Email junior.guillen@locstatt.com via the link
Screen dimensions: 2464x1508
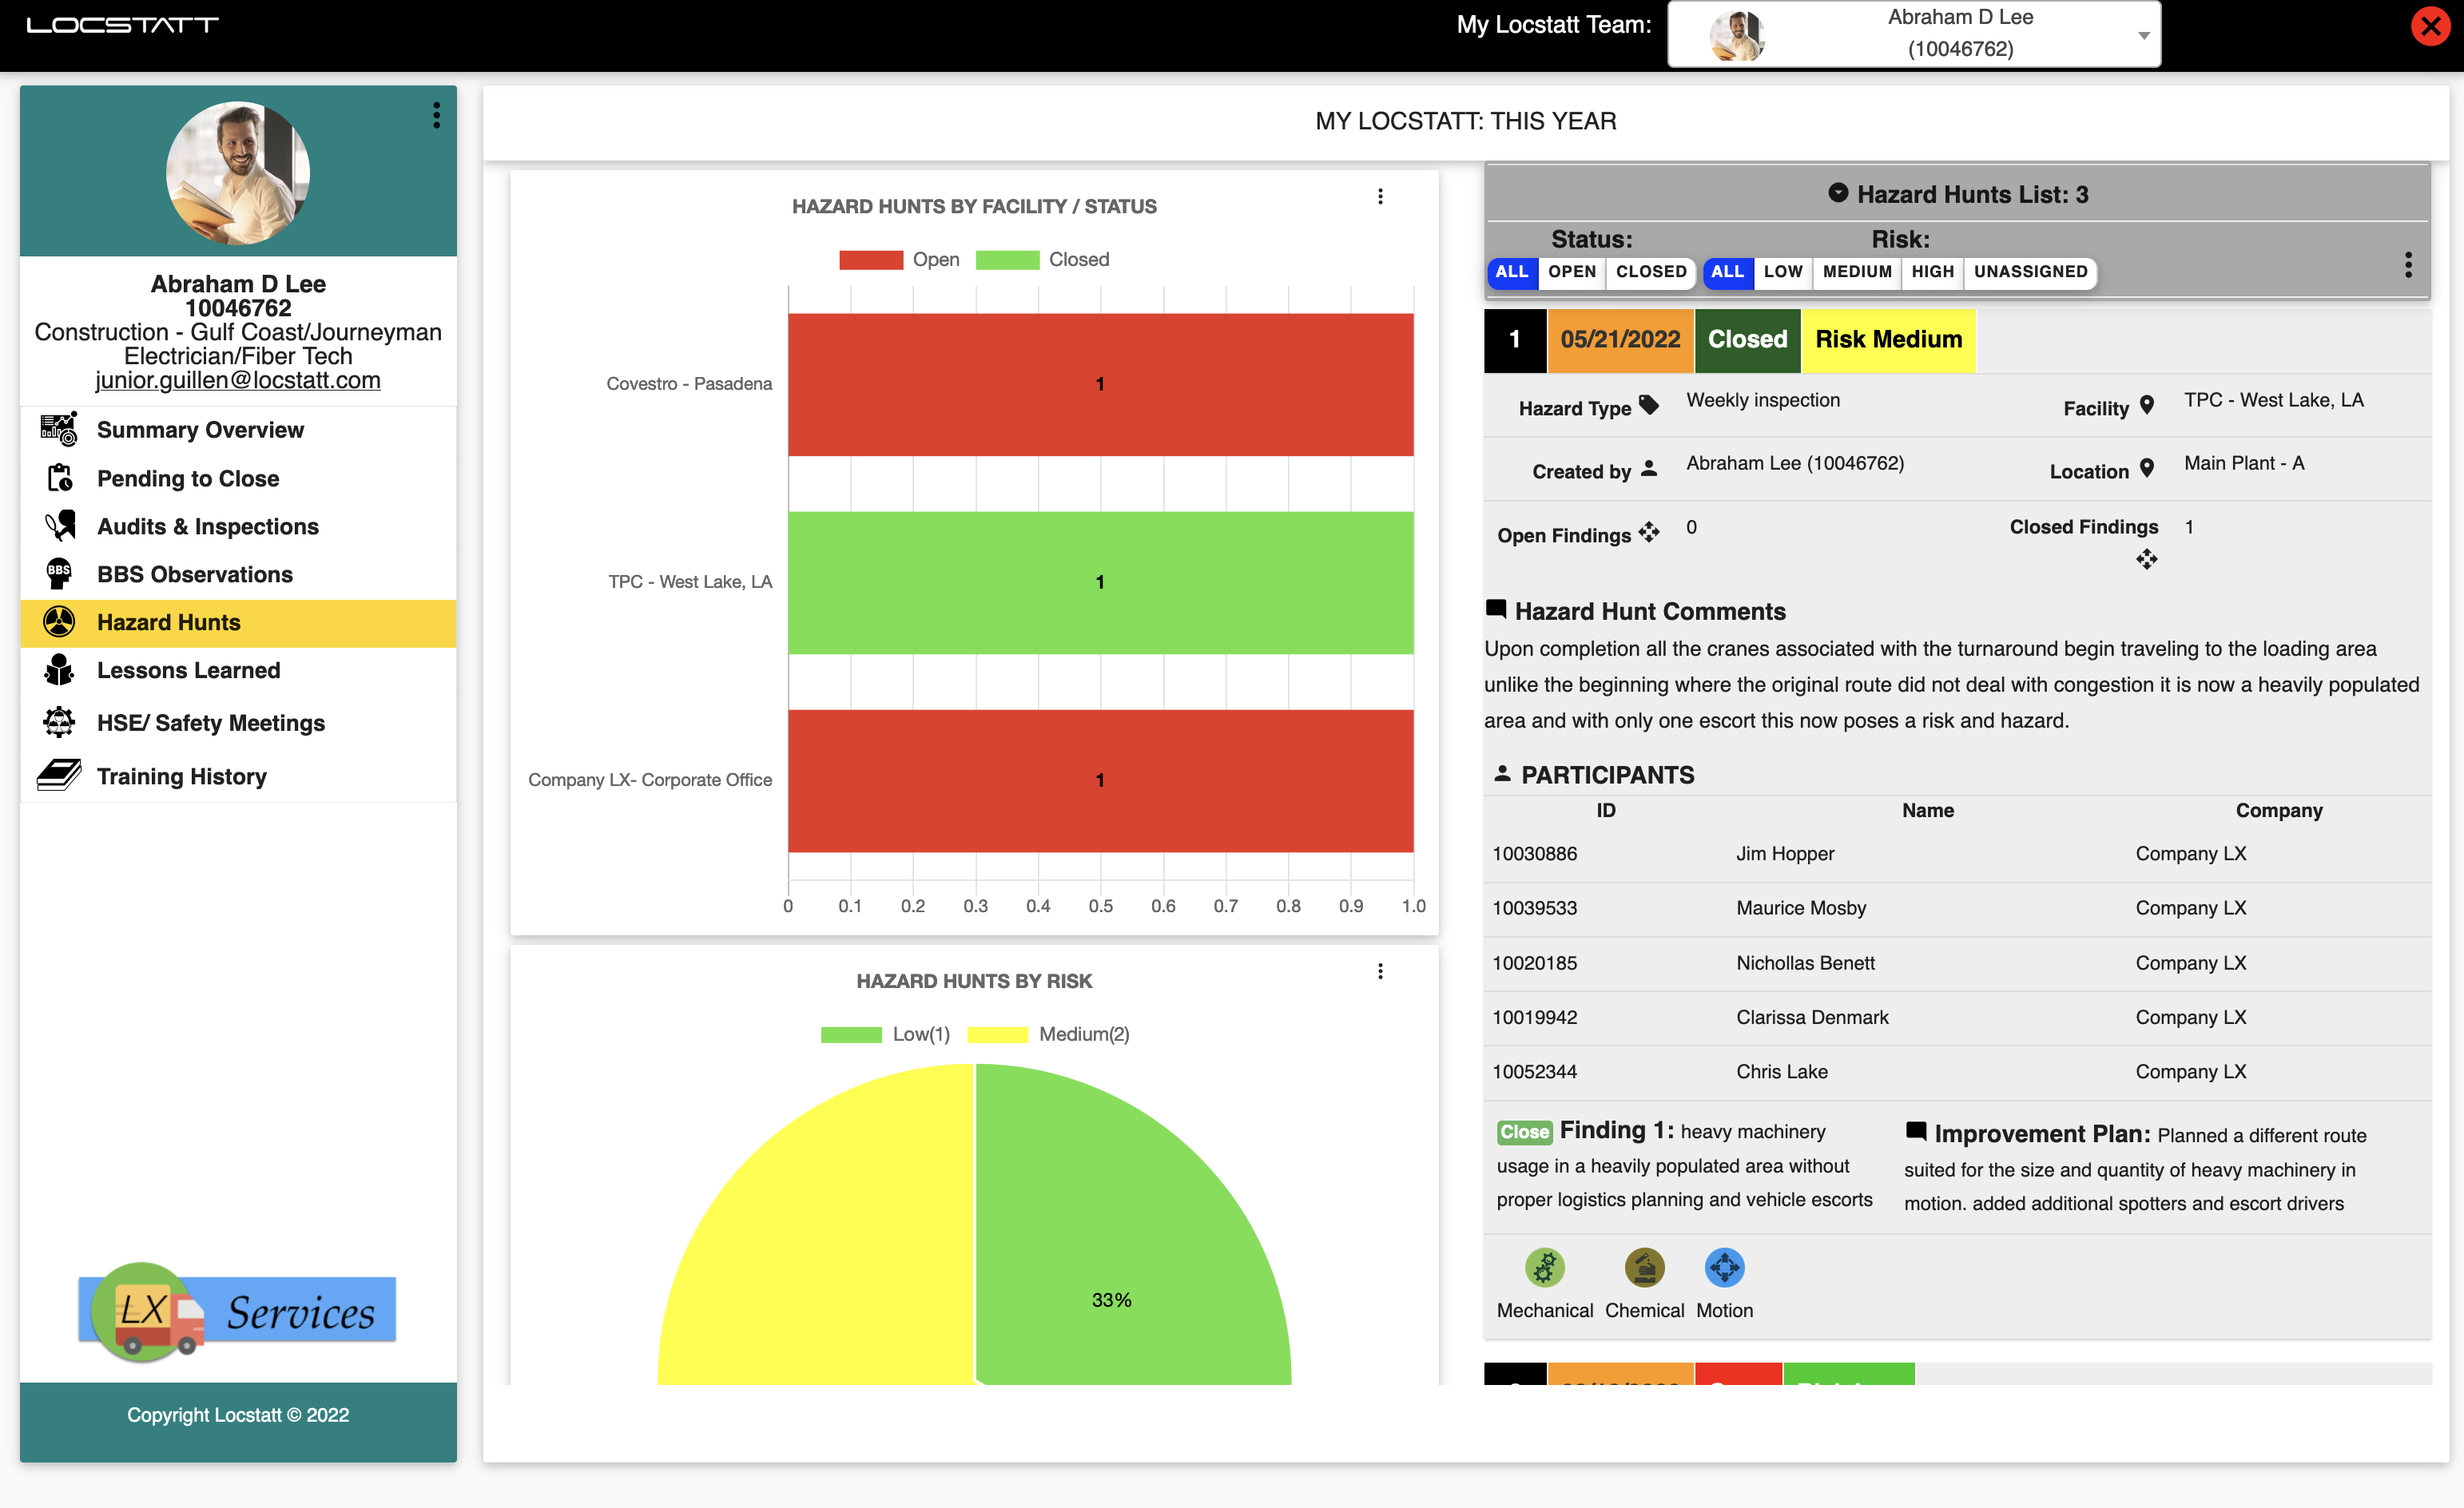pyautogui.click(x=237, y=380)
